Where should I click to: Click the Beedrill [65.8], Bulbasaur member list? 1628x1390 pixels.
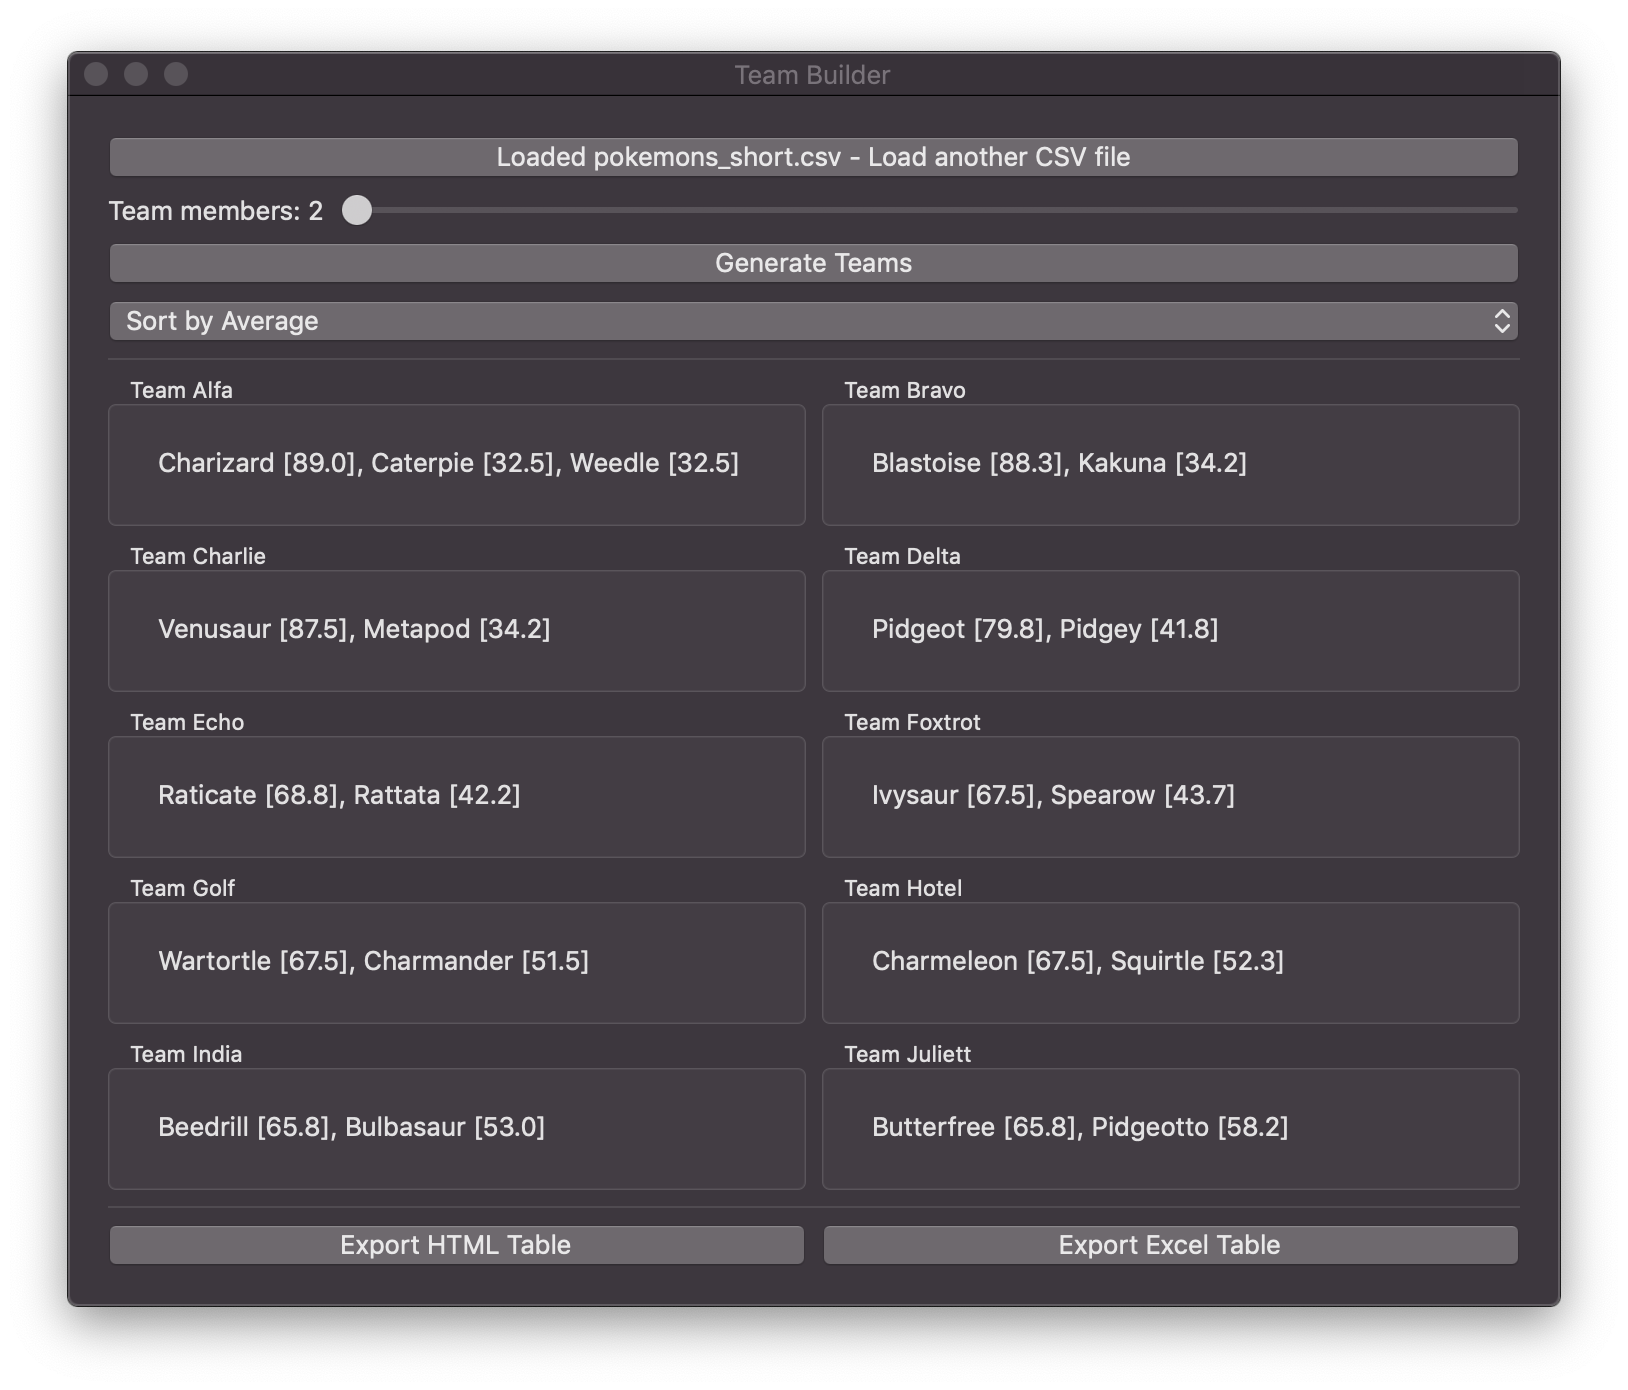tap(351, 1127)
